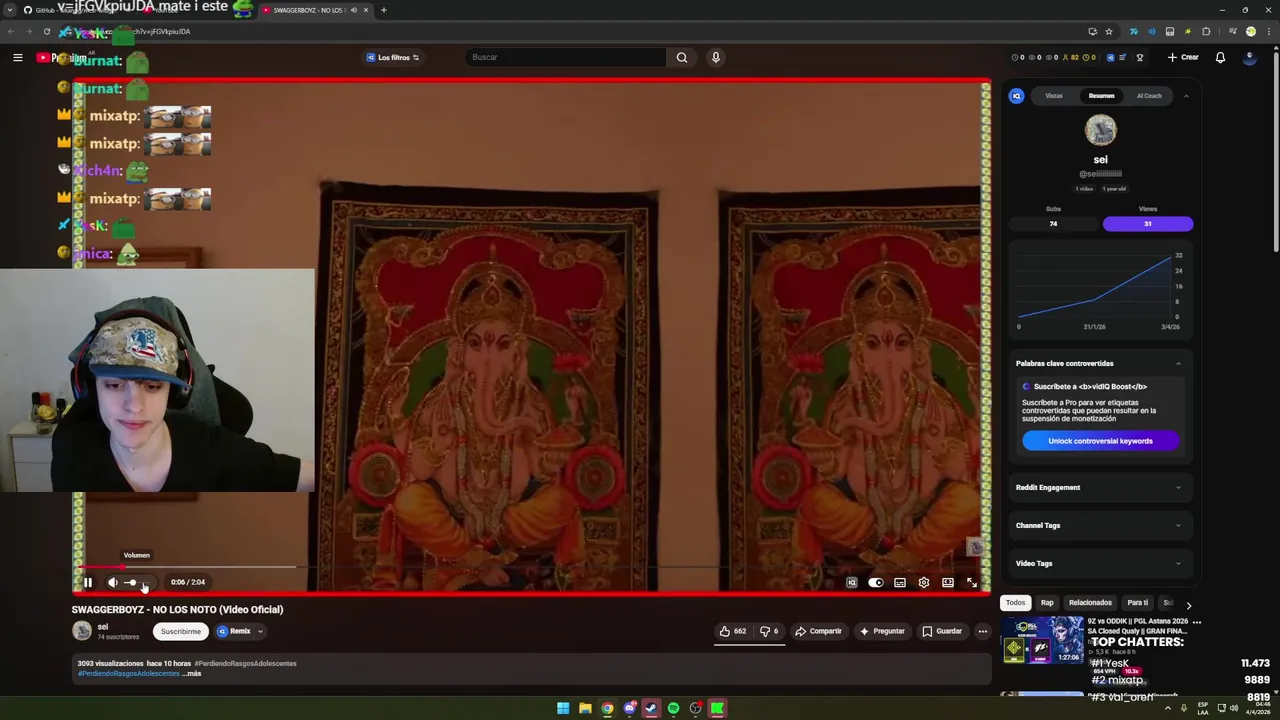Like the video with 662 likes

coord(733,631)
